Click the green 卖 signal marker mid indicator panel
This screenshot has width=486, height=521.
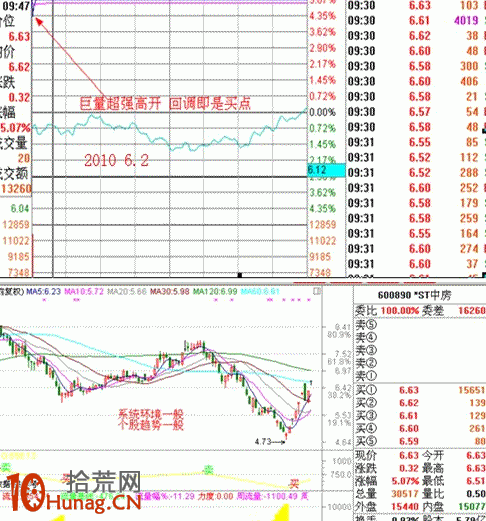[209, 470]
